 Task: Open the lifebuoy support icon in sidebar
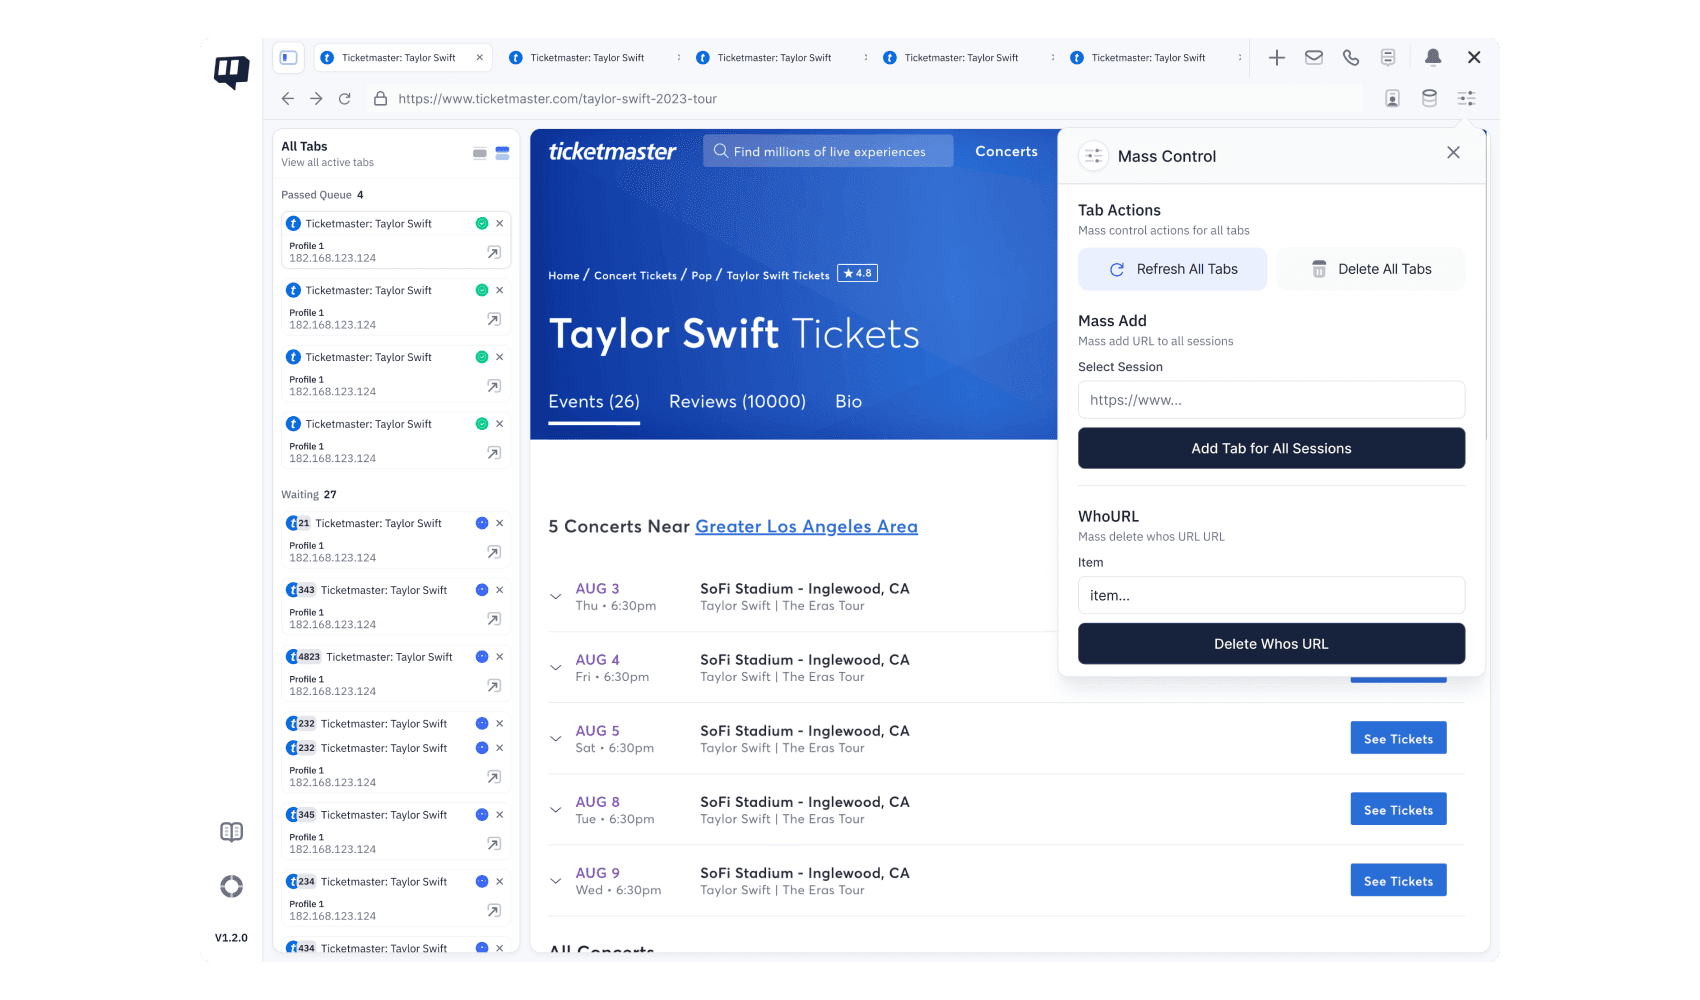[x=232, y=886]
